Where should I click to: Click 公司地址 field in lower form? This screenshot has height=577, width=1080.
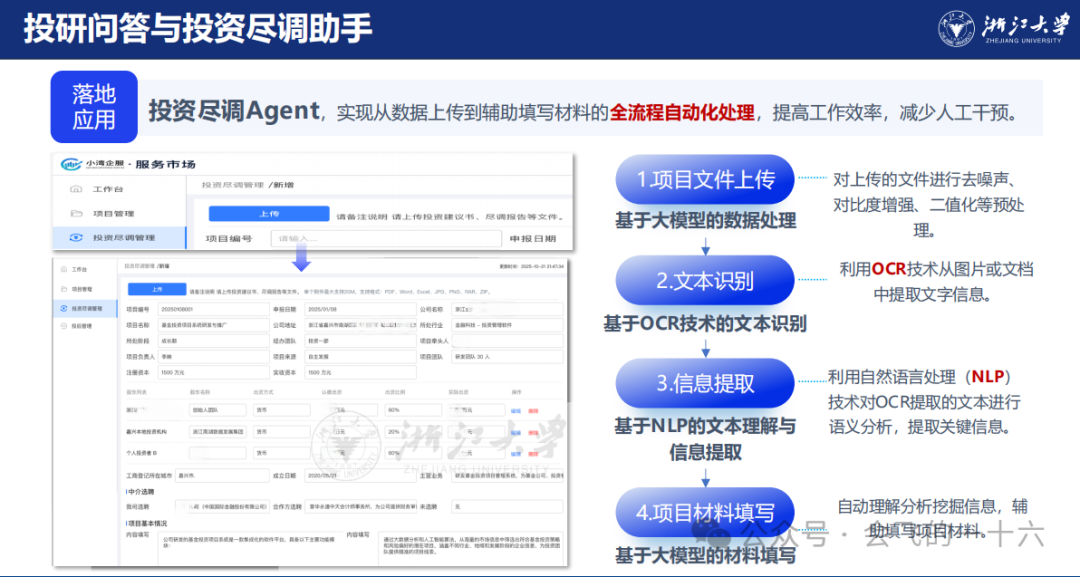pos(360,325)
